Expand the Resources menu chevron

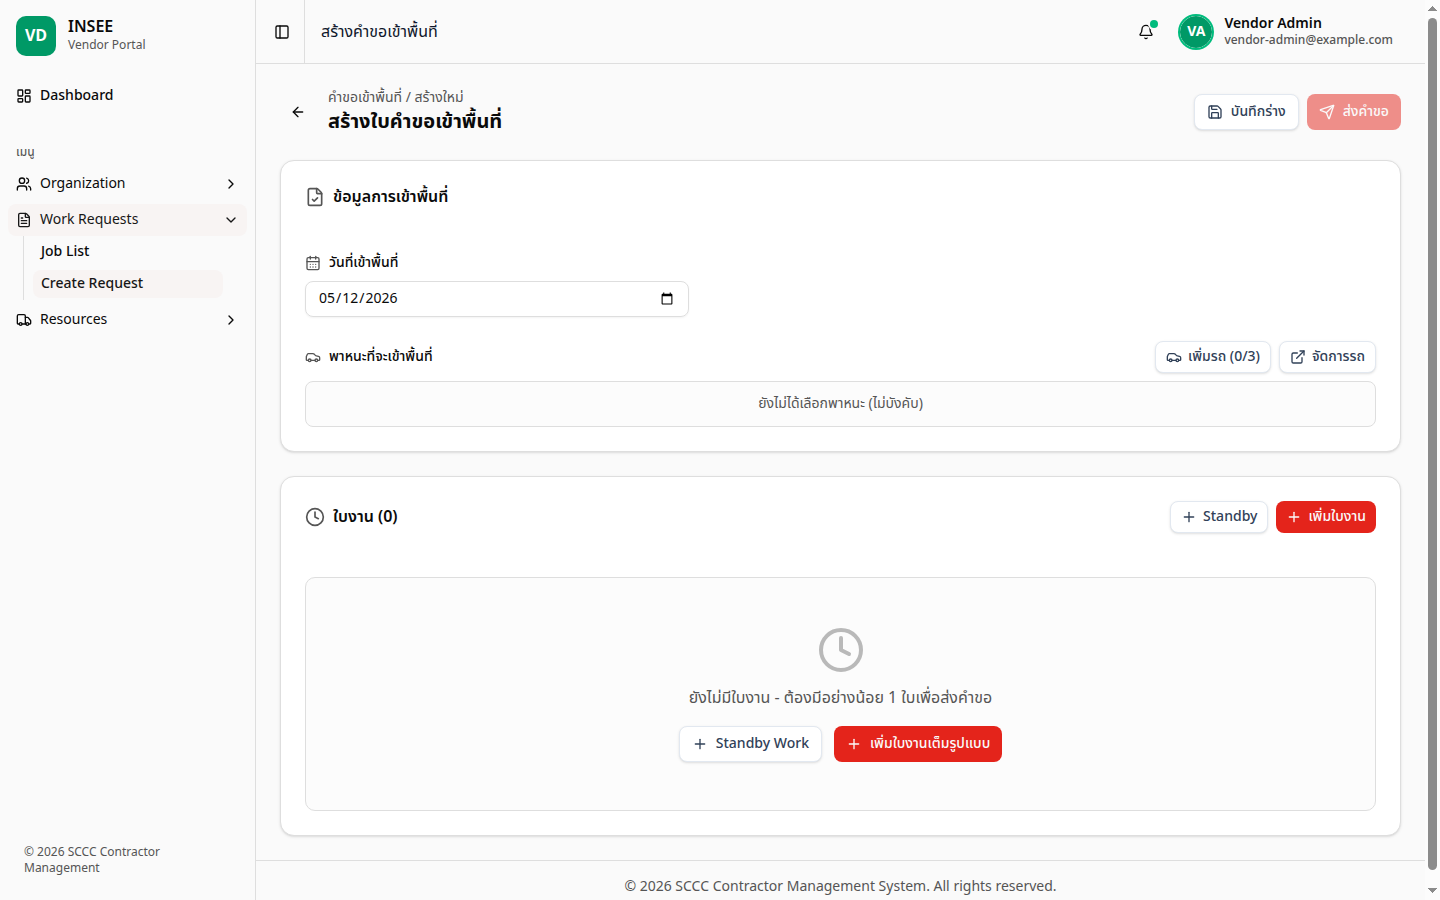(x=231, y=320)
